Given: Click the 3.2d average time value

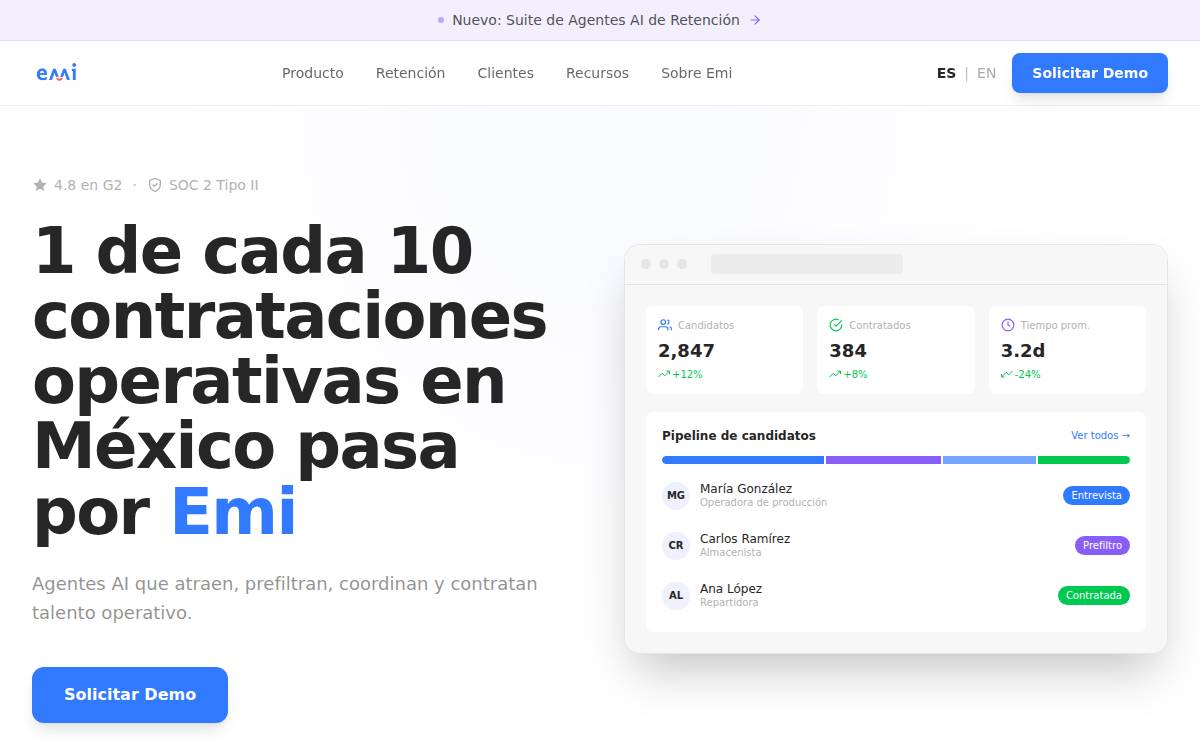Looking at the screenshot, I should (1023, 350).
